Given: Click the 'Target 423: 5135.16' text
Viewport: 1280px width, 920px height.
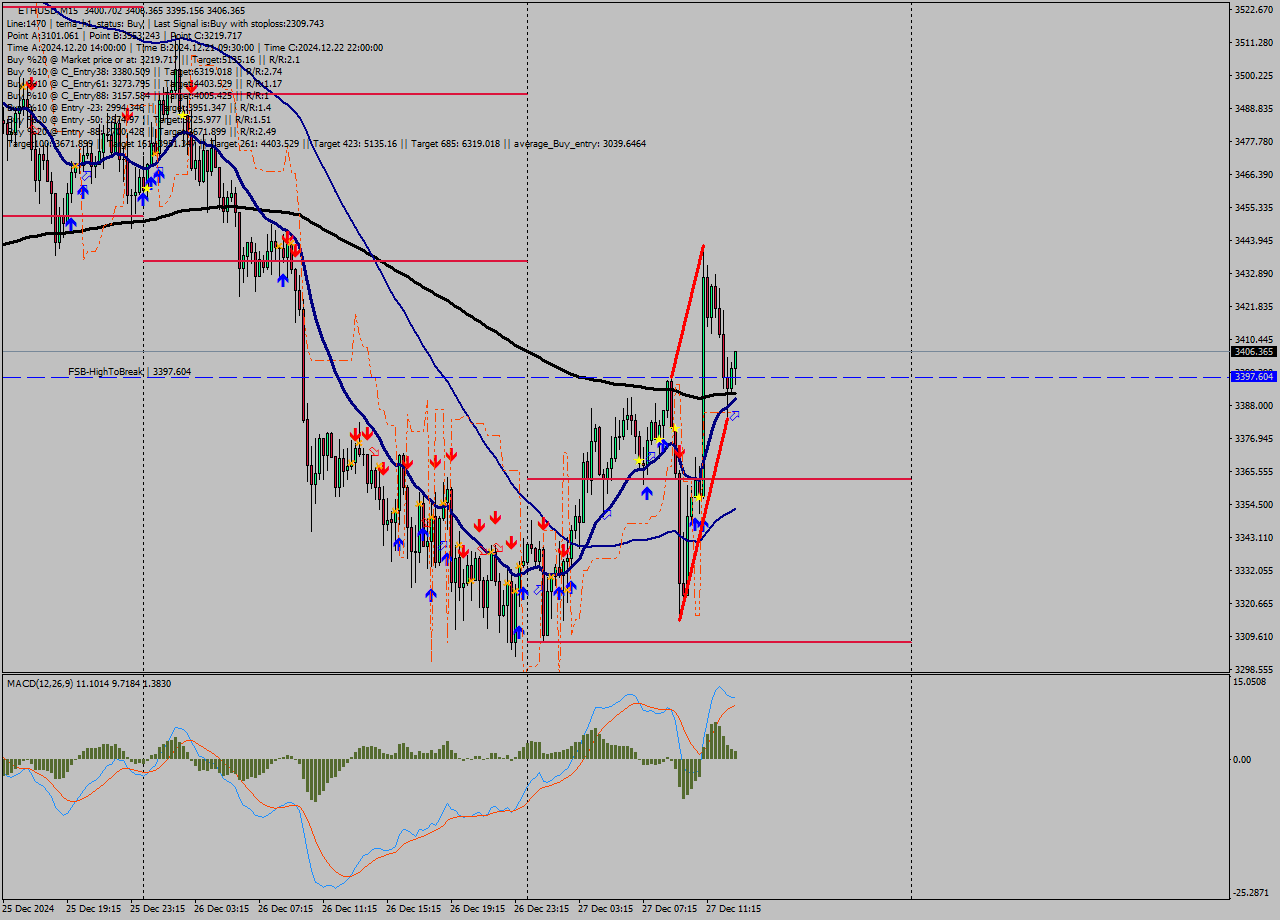Looking at the screenshot, I should (x=355, y=144).
